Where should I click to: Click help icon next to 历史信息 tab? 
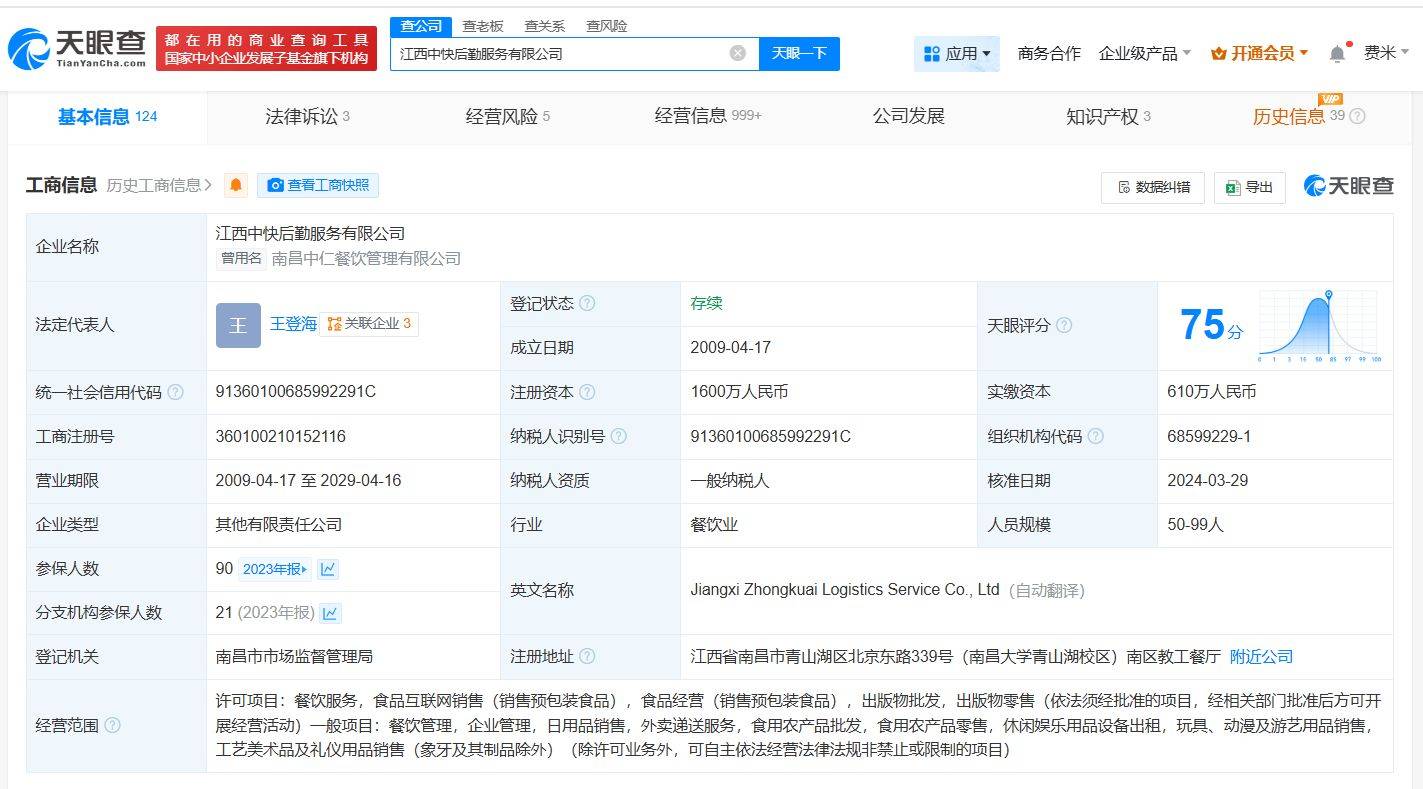point(1357,116)
